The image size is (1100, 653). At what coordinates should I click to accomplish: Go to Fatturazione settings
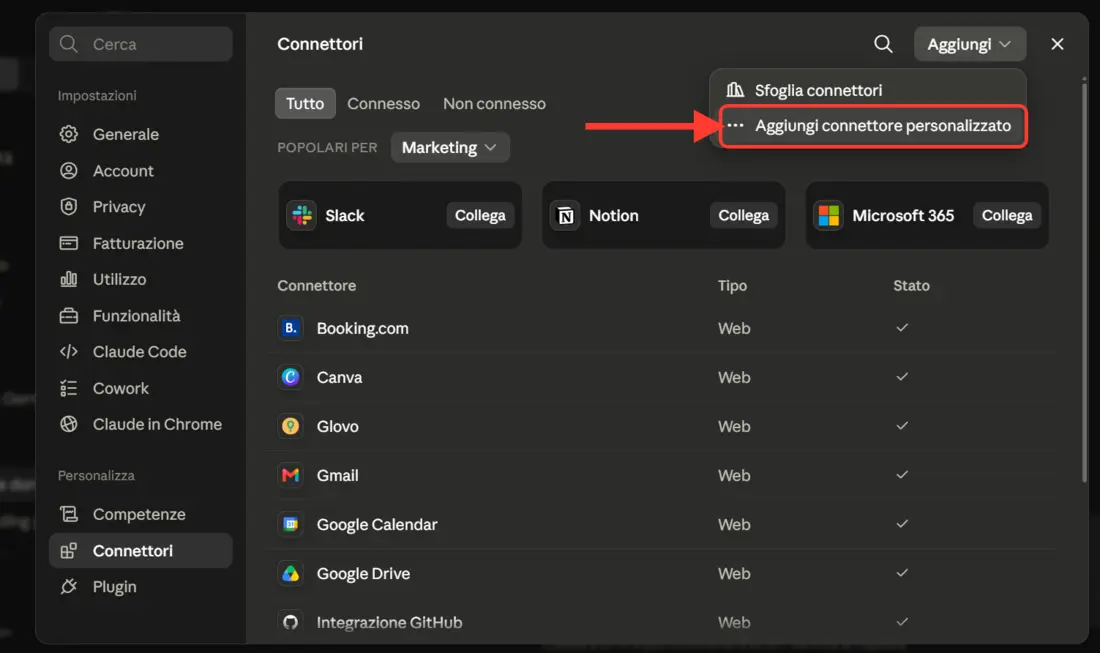click(x=140, y=243)
